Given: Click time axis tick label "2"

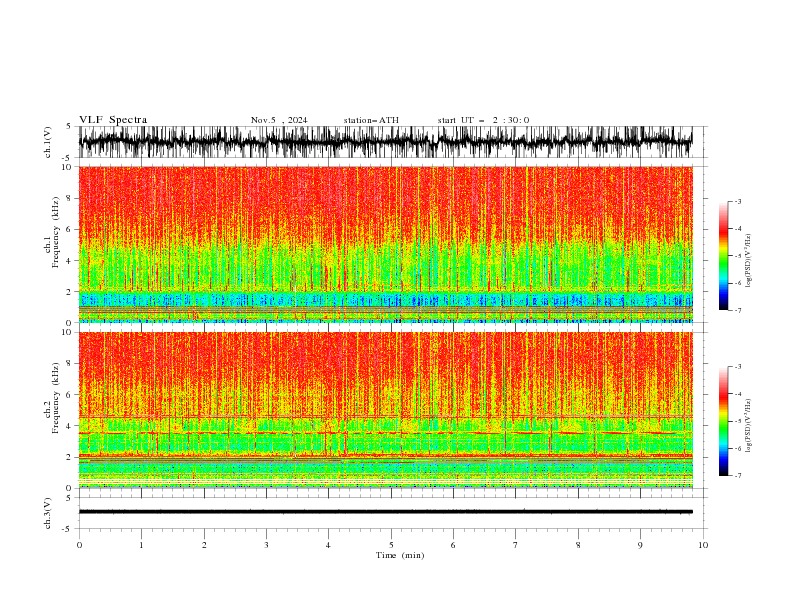Looking at the screenshot, I should click(x=204, y=545).
